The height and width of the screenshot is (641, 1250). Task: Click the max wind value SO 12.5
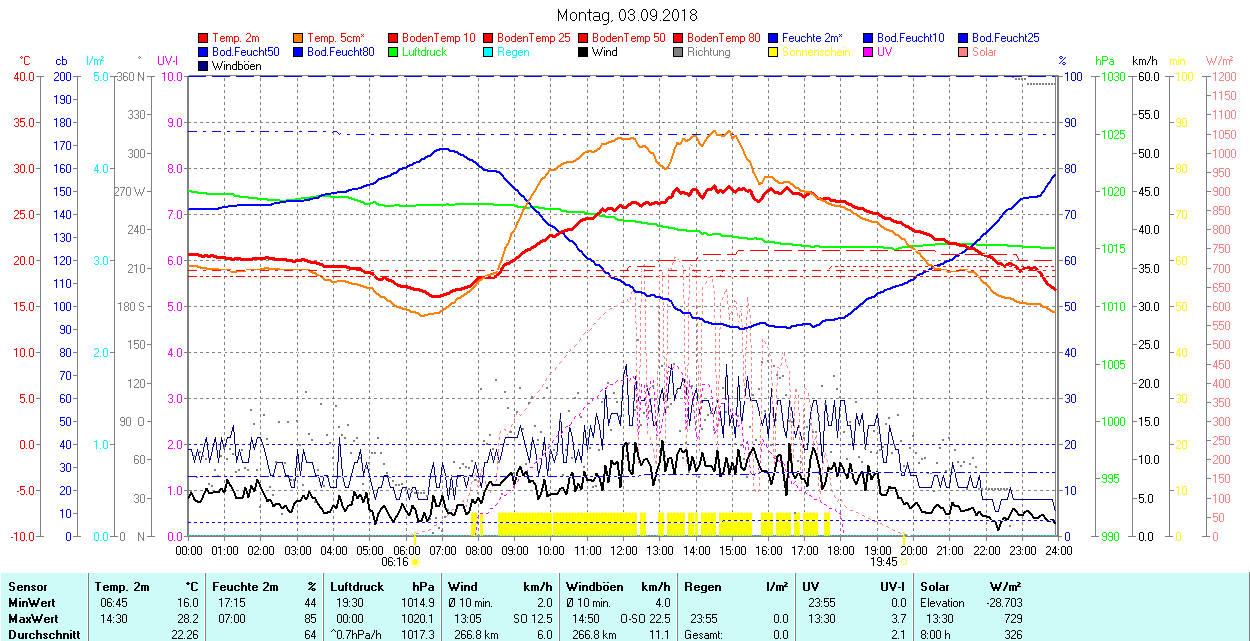pyautogui.click(x=531, y=619)
